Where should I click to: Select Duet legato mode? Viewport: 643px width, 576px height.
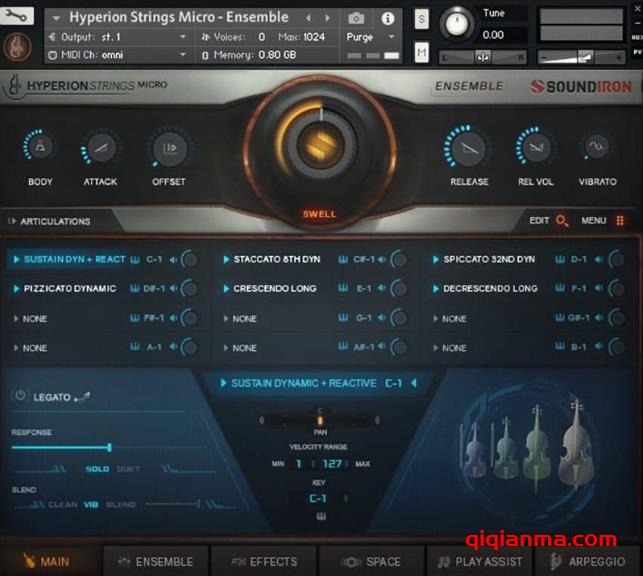(x=128, y=469)
